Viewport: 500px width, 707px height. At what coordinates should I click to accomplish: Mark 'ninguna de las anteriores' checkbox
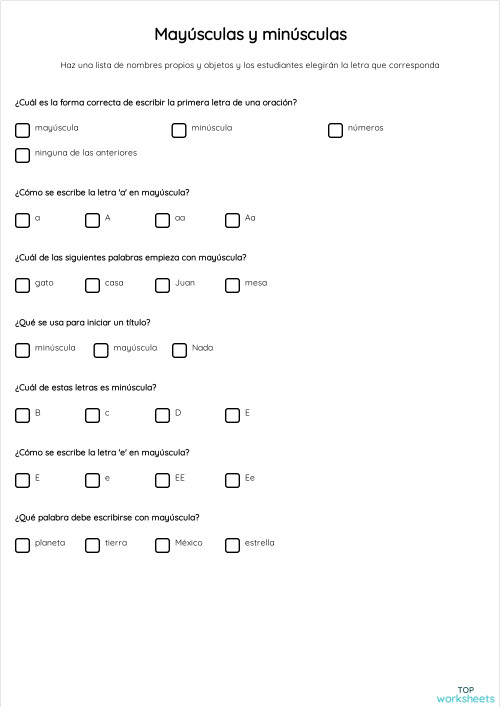coord(22,156)
